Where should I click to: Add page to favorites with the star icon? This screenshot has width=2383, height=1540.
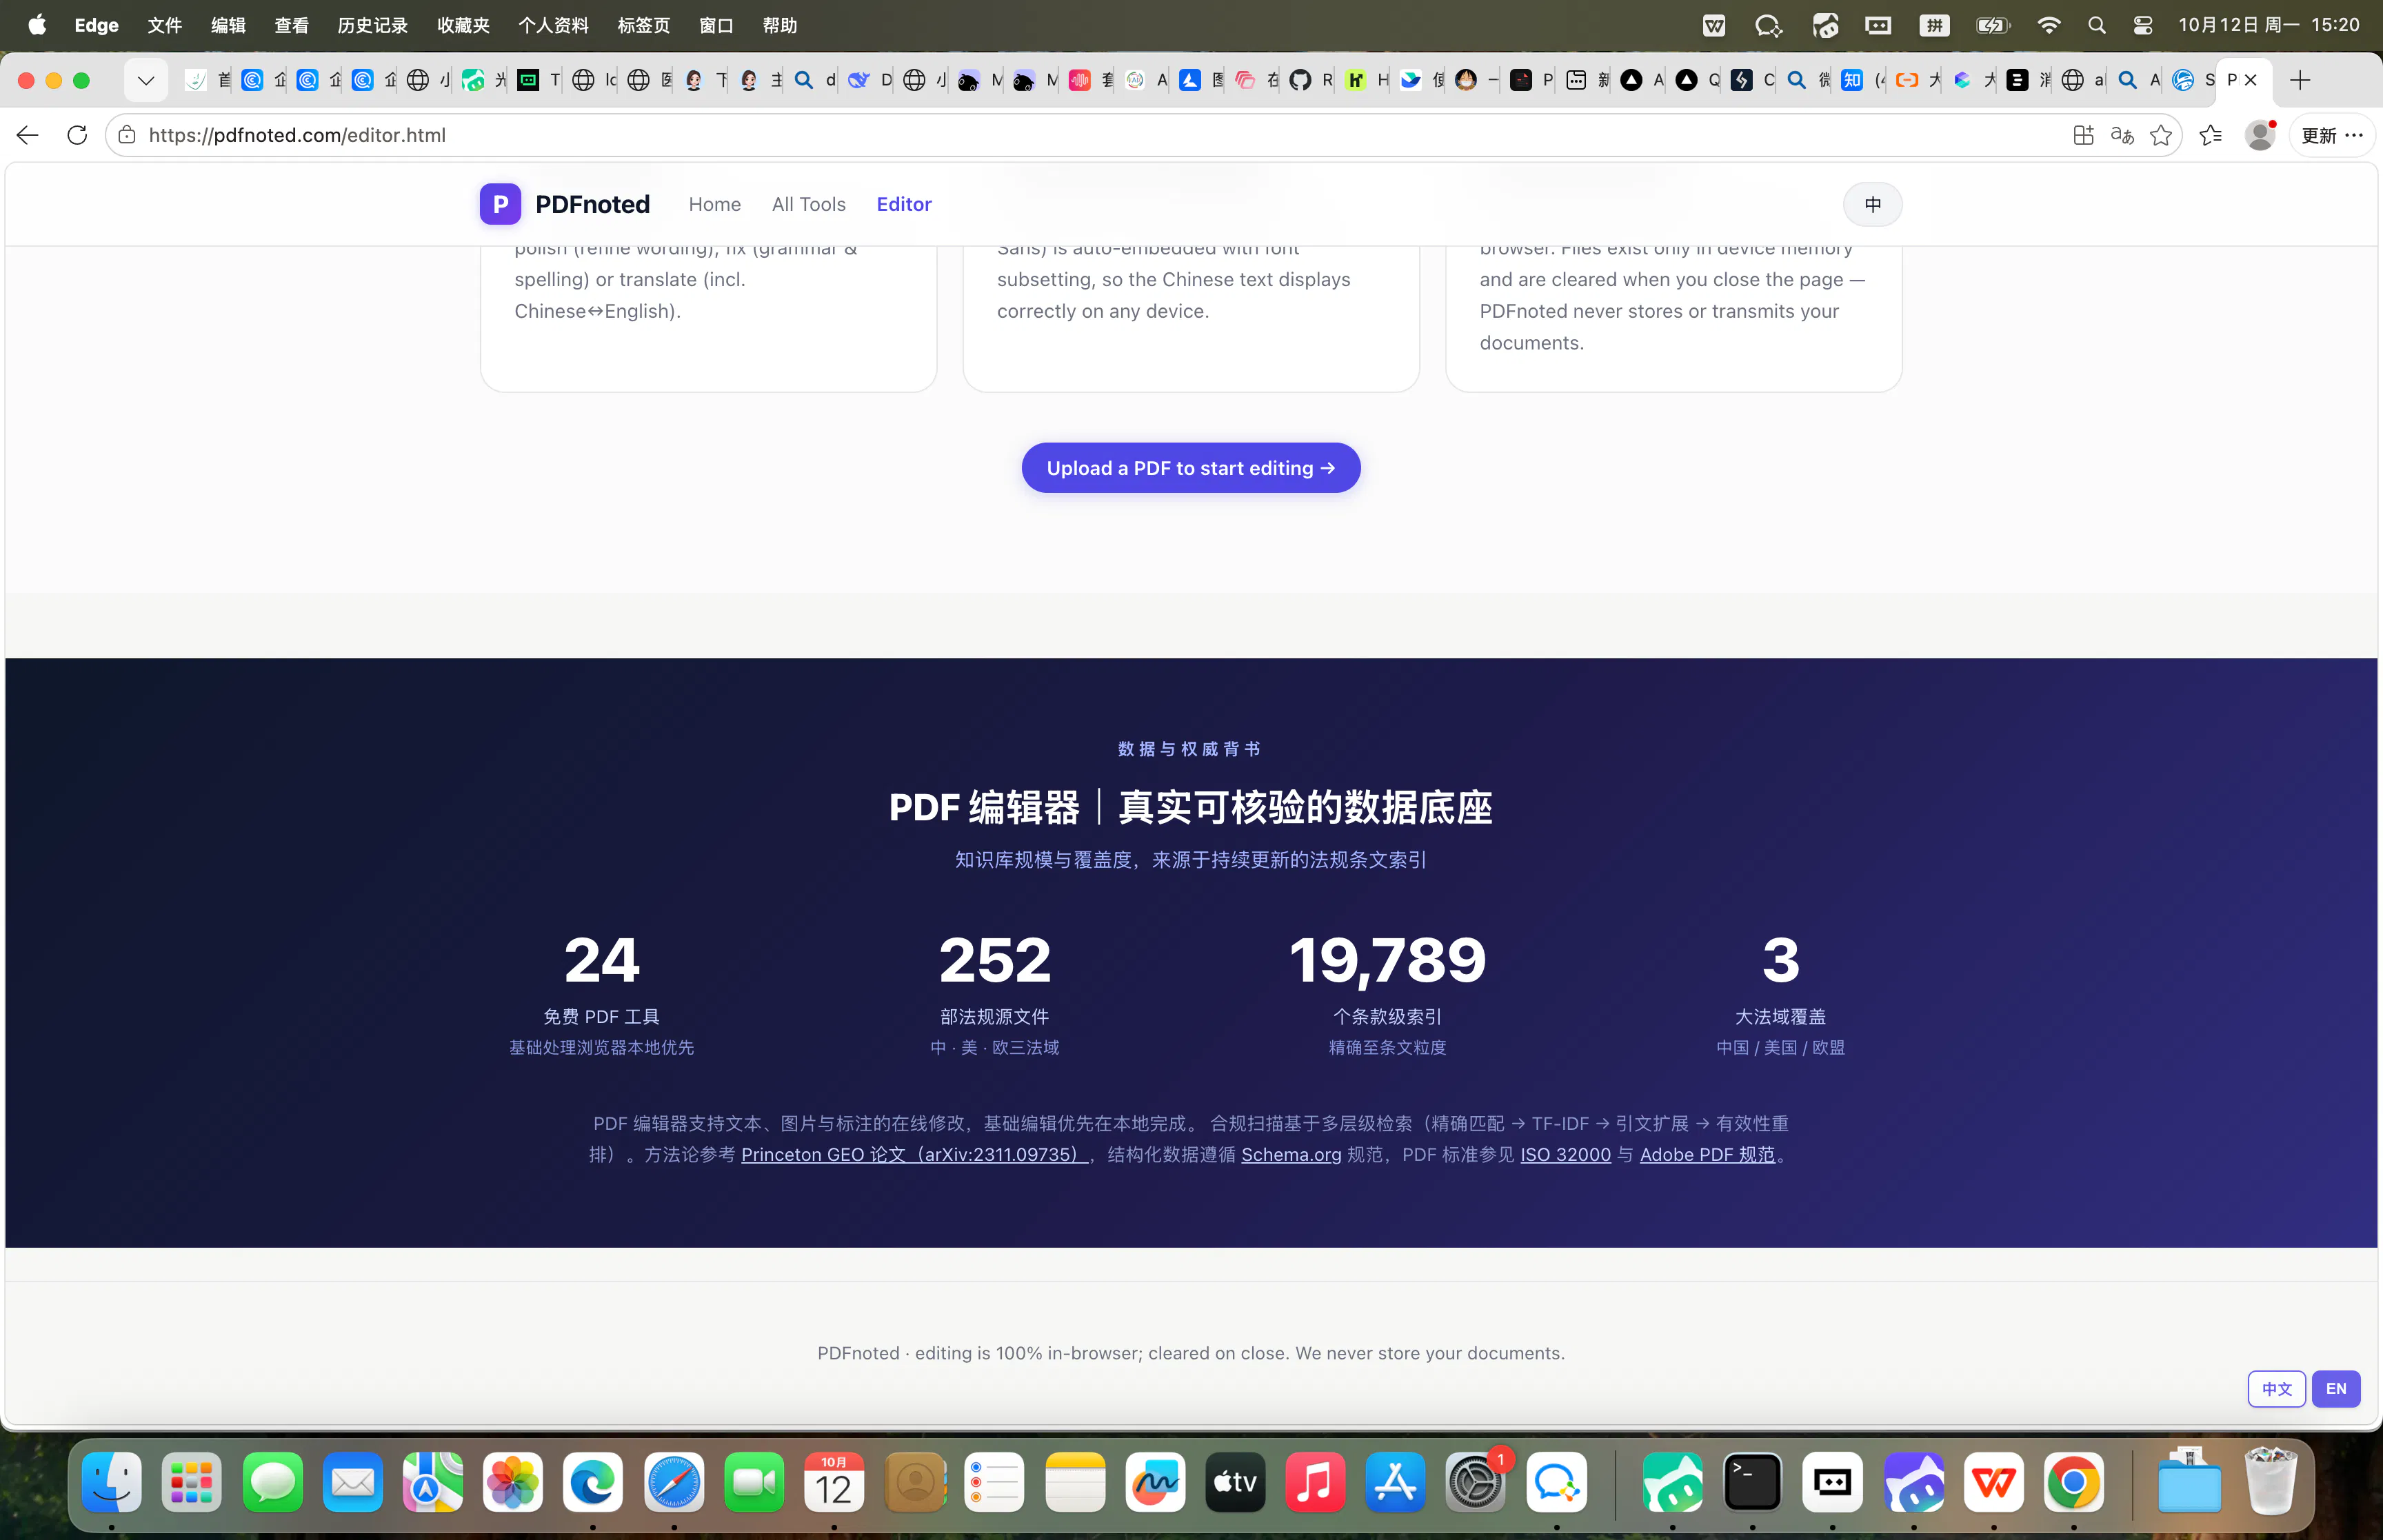(x=2161, y=135)
